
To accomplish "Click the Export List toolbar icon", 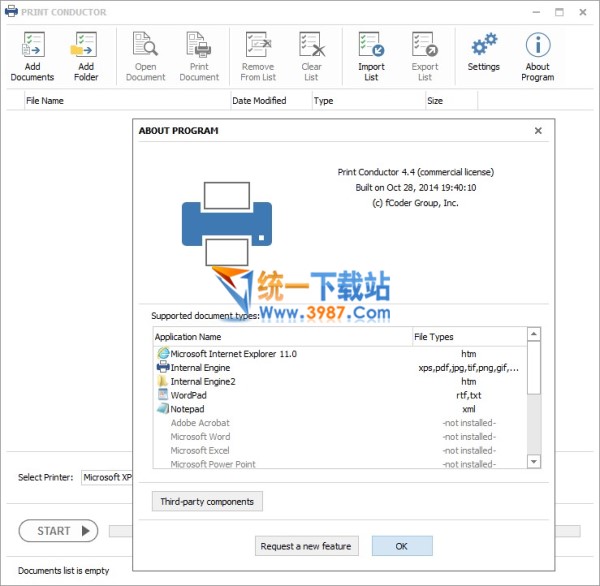I will pos(425,44).
